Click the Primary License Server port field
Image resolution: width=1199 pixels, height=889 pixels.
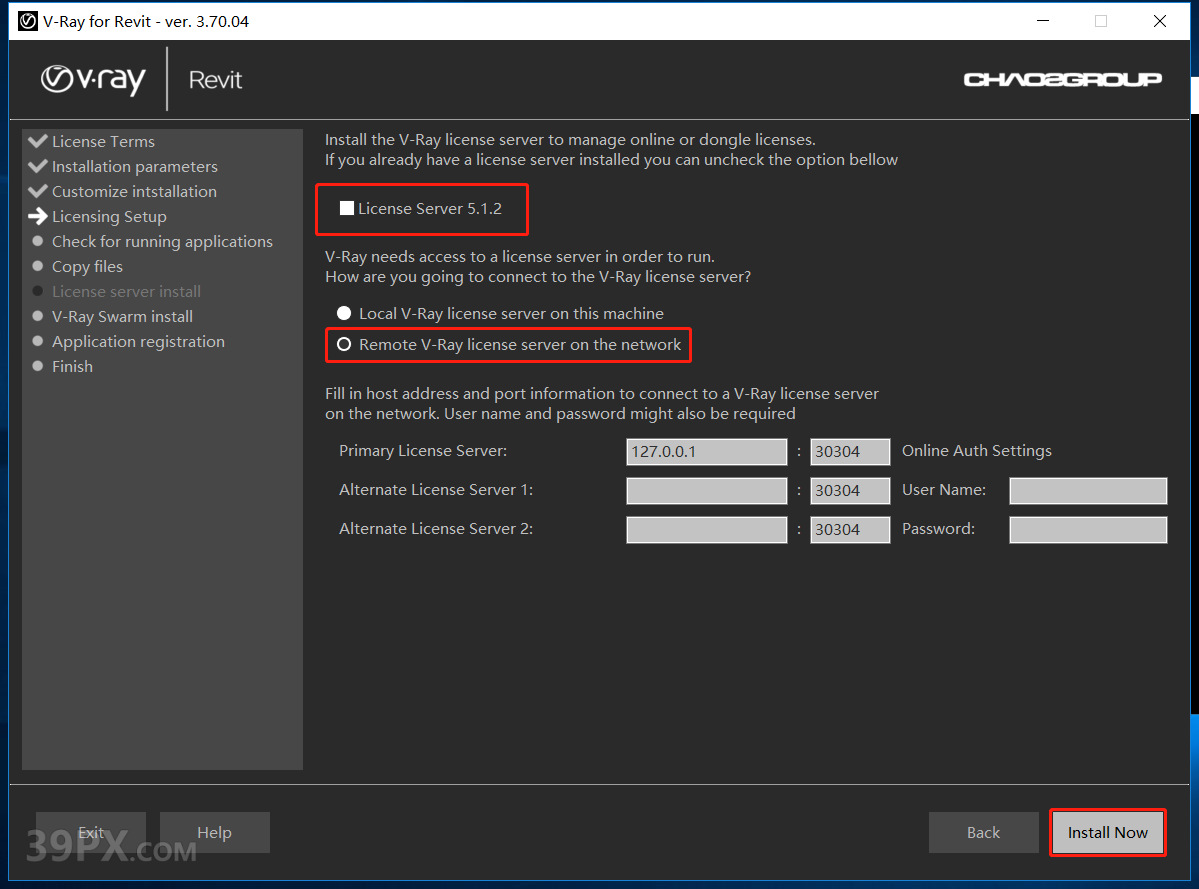pyautogui.click(x=850, y=452)
